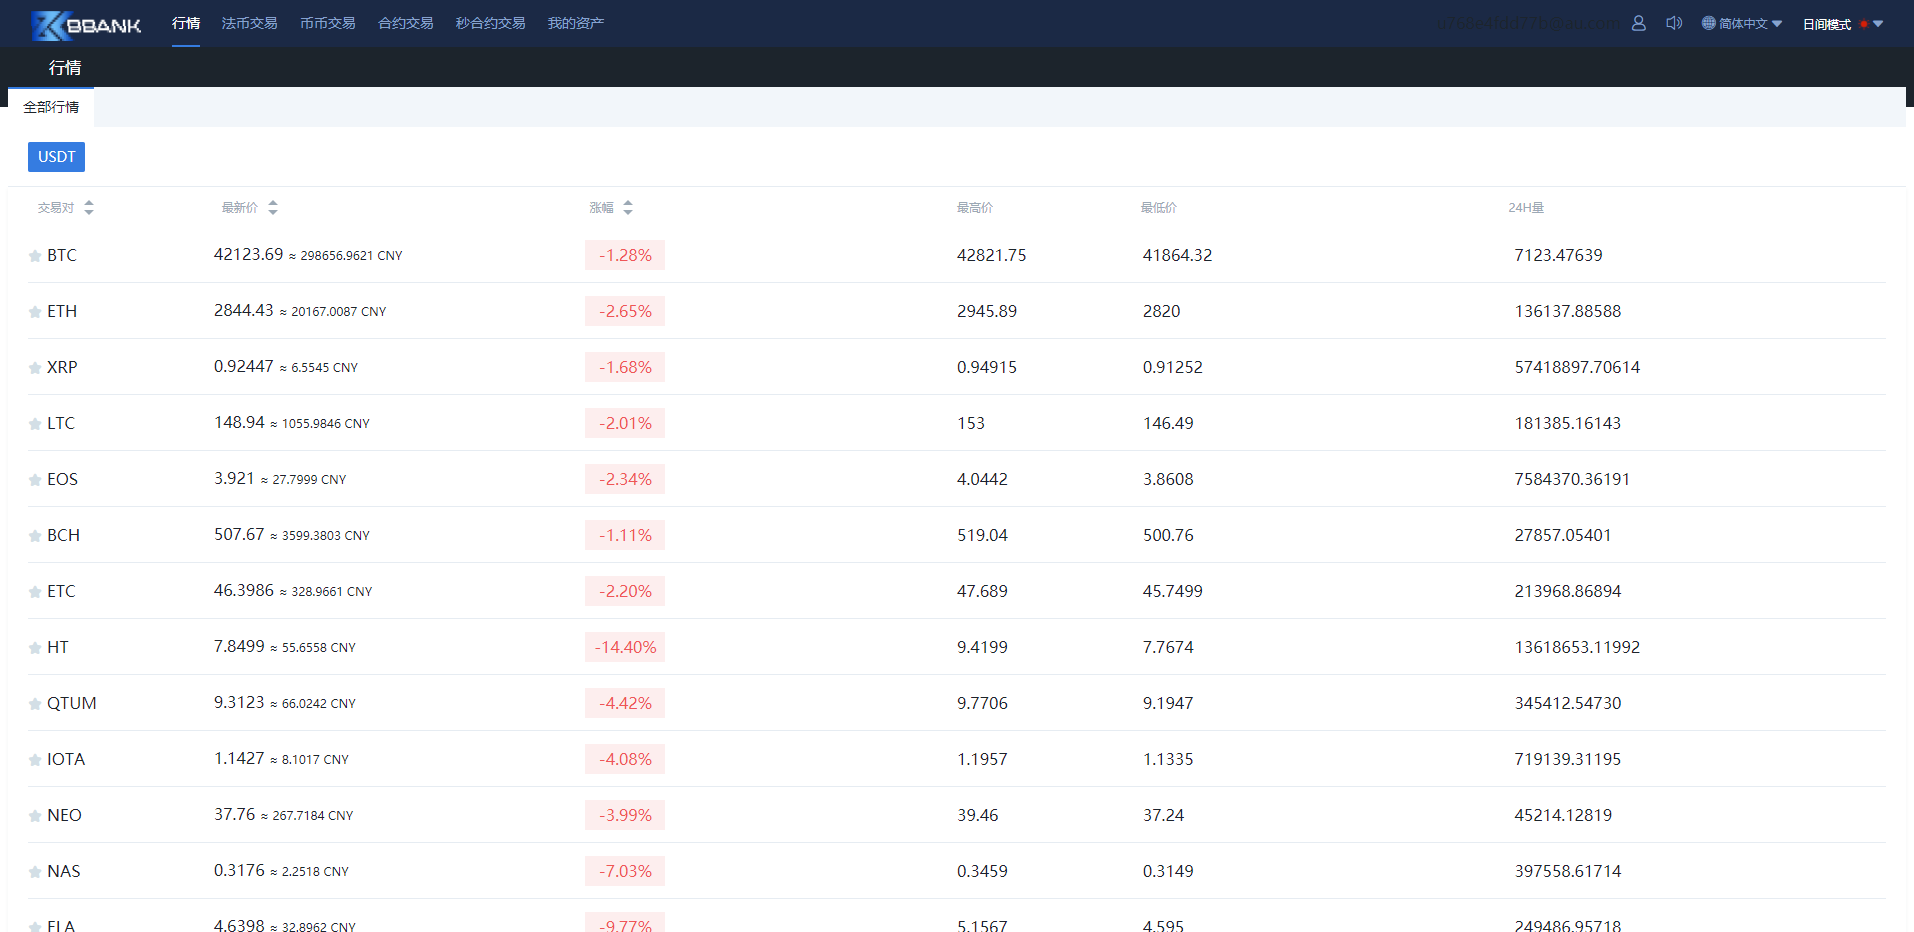Sort by 涨幅 column arrows
The image size is (1914, 932).
tap(627, 208)
